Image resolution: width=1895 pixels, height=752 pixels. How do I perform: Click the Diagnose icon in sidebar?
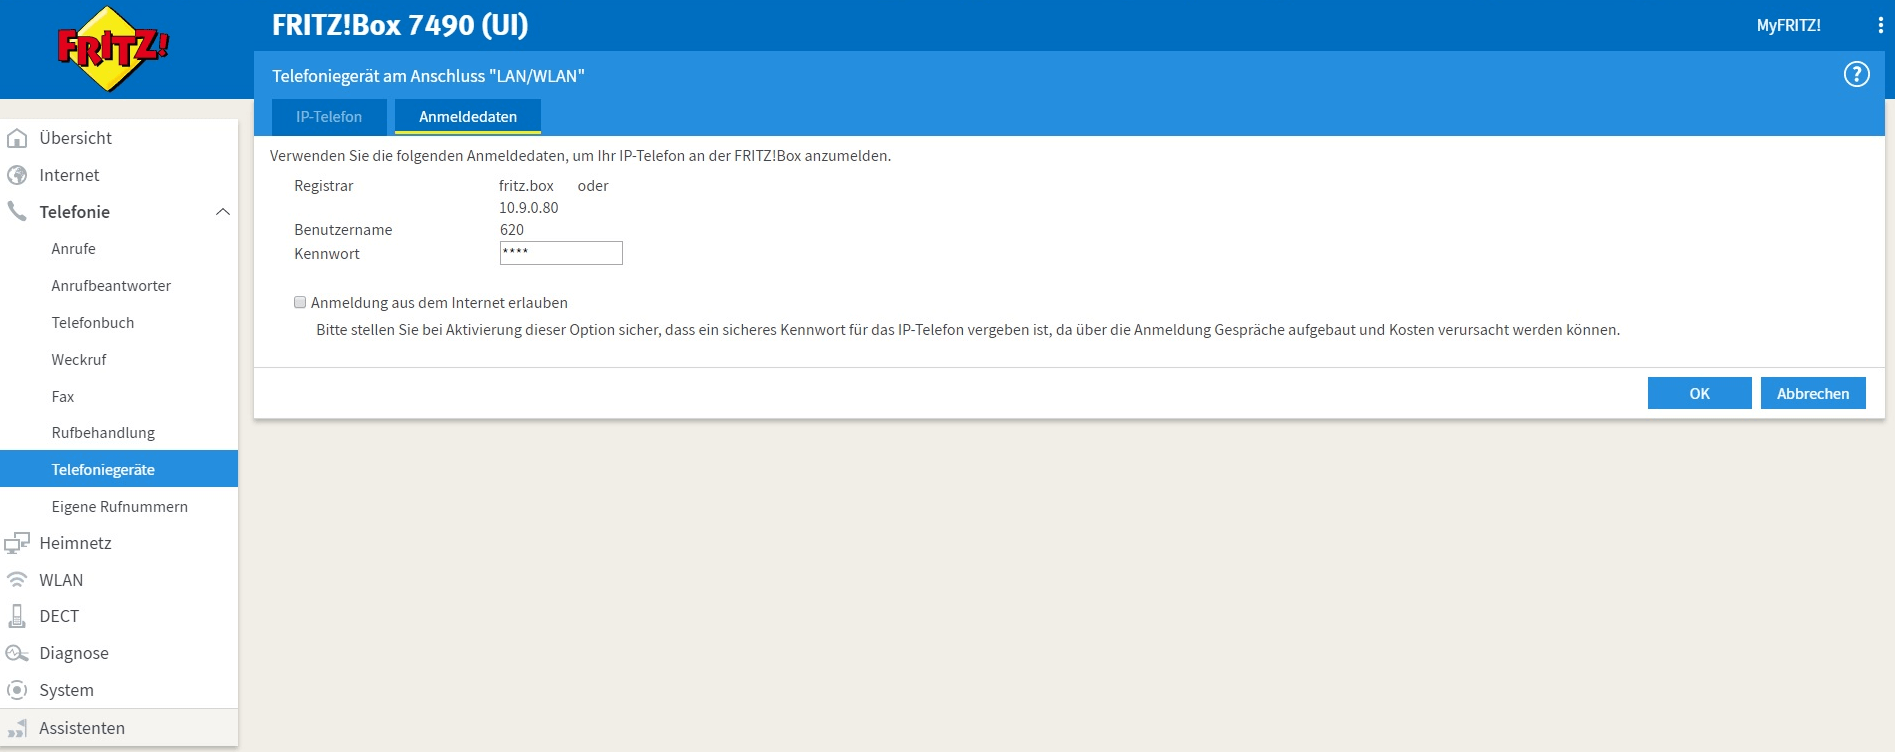coord(17,653)
